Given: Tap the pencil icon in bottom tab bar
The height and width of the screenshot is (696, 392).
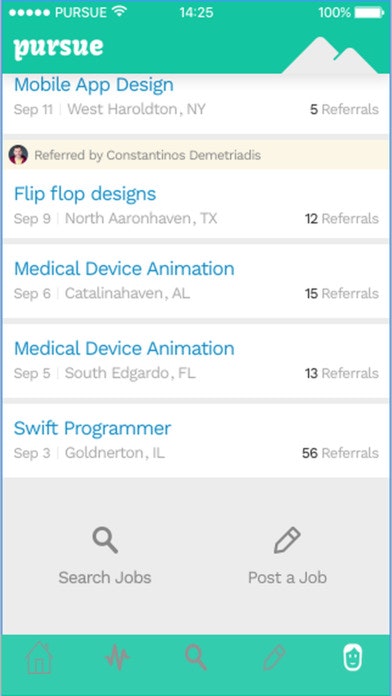Looking at the screenshot, I should click(x=274, y=657).
